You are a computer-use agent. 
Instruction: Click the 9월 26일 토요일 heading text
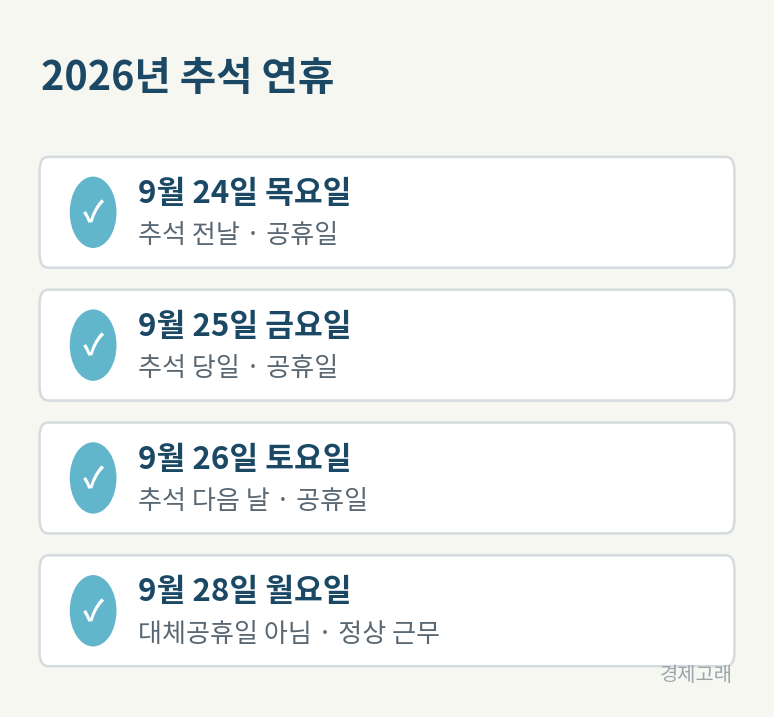[244, 457]
